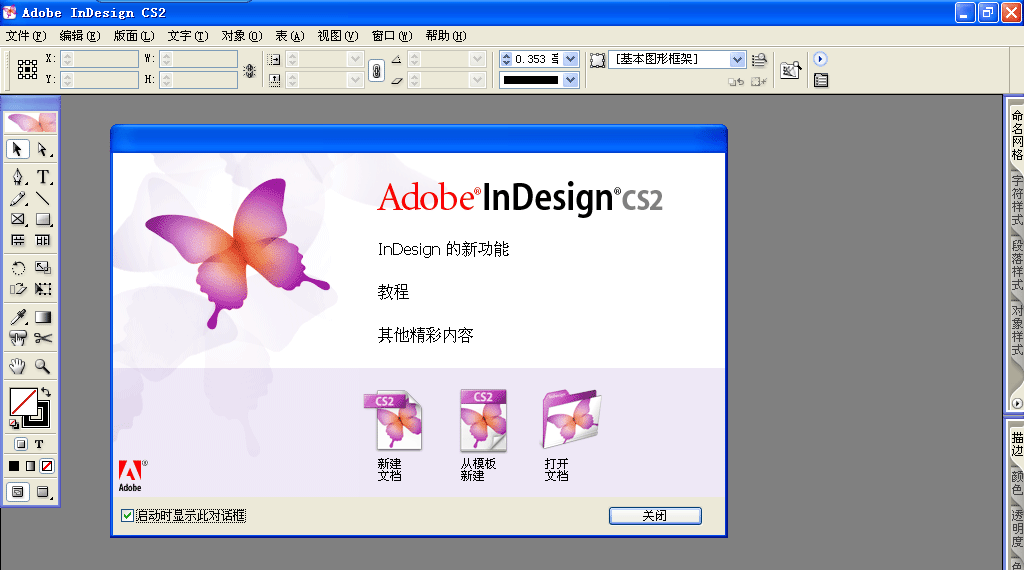Toggle formatting affects text button
The height and width of the screenshot is (570, 1024).
(x=39, y=444)
